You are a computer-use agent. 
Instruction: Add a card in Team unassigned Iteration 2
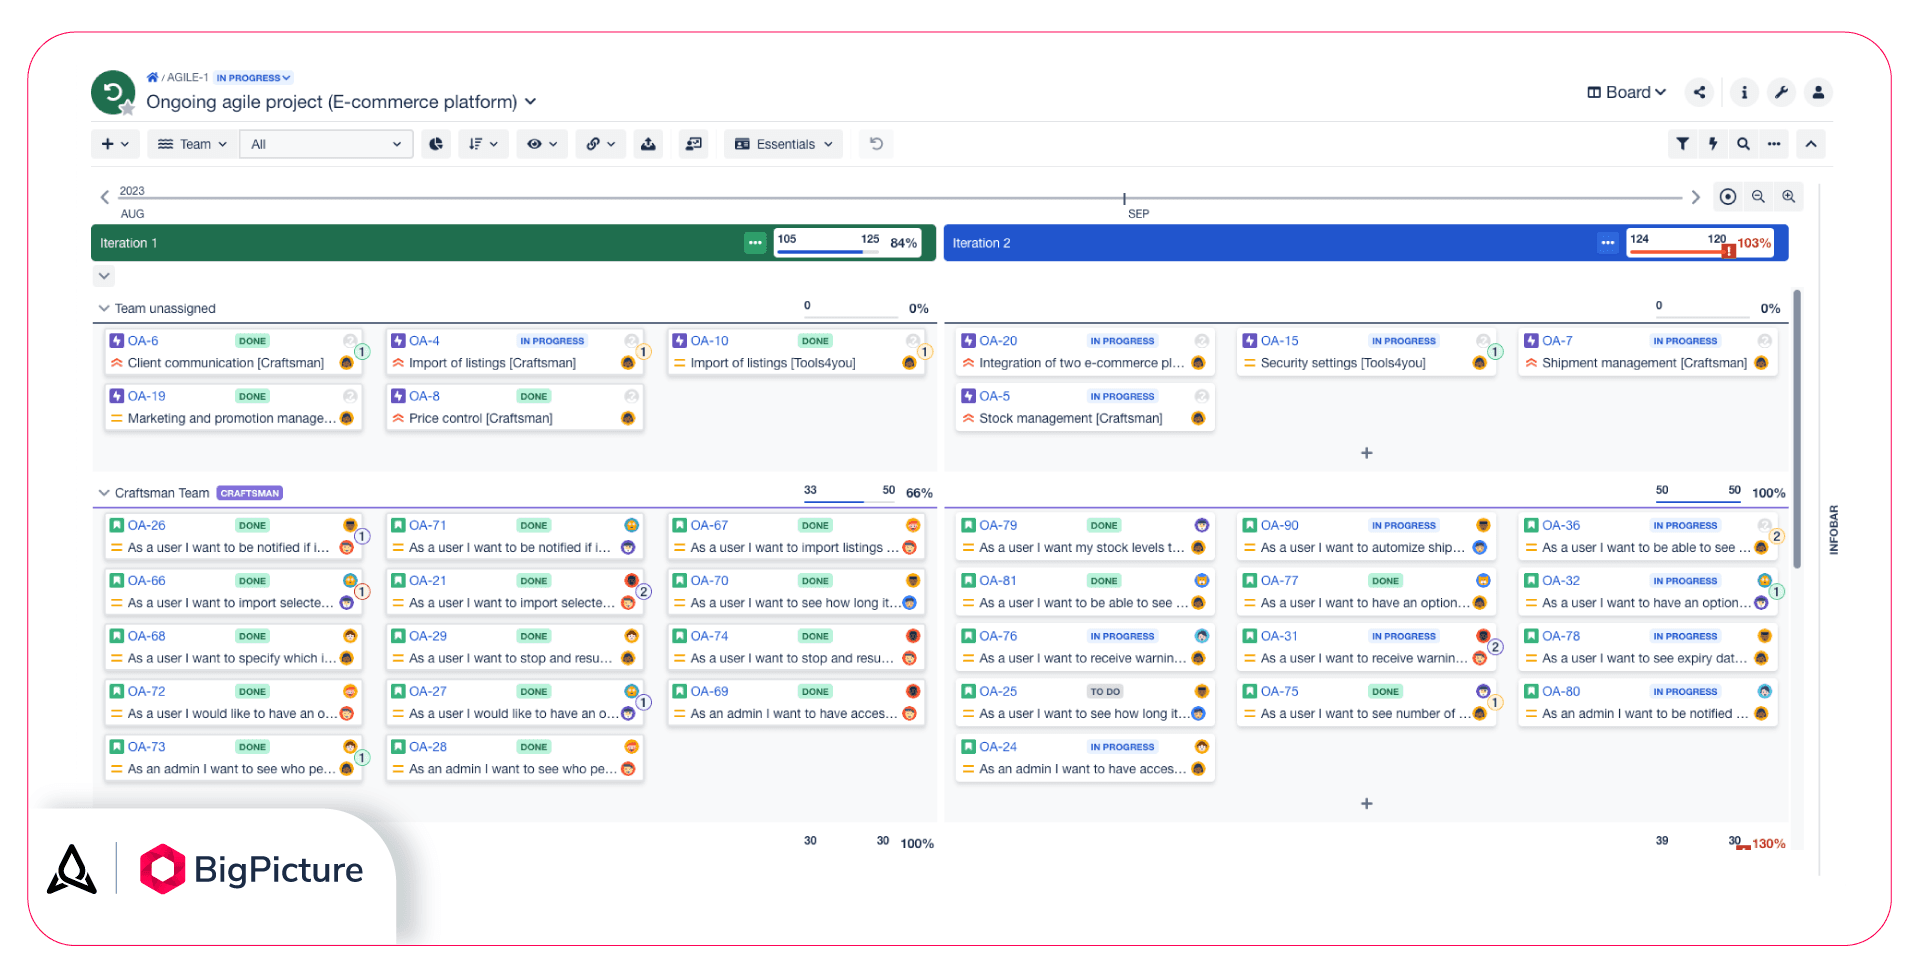(1366, 453)
